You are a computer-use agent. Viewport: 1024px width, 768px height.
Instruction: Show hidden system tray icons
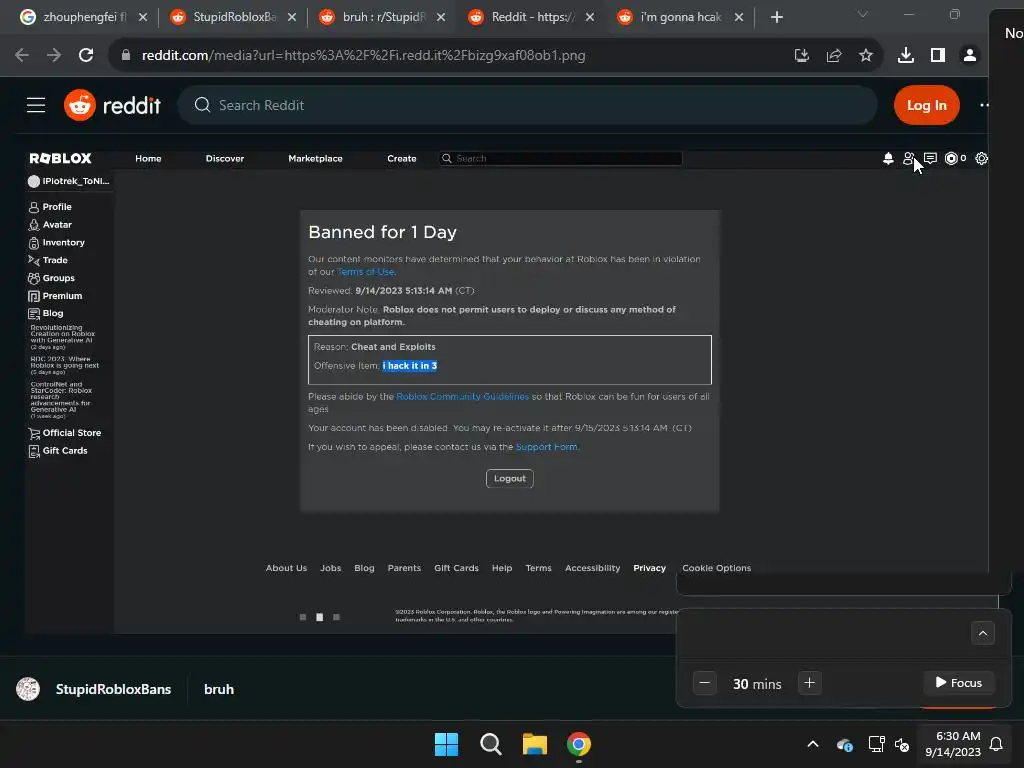pyautogui.click(x=812, y=744)
